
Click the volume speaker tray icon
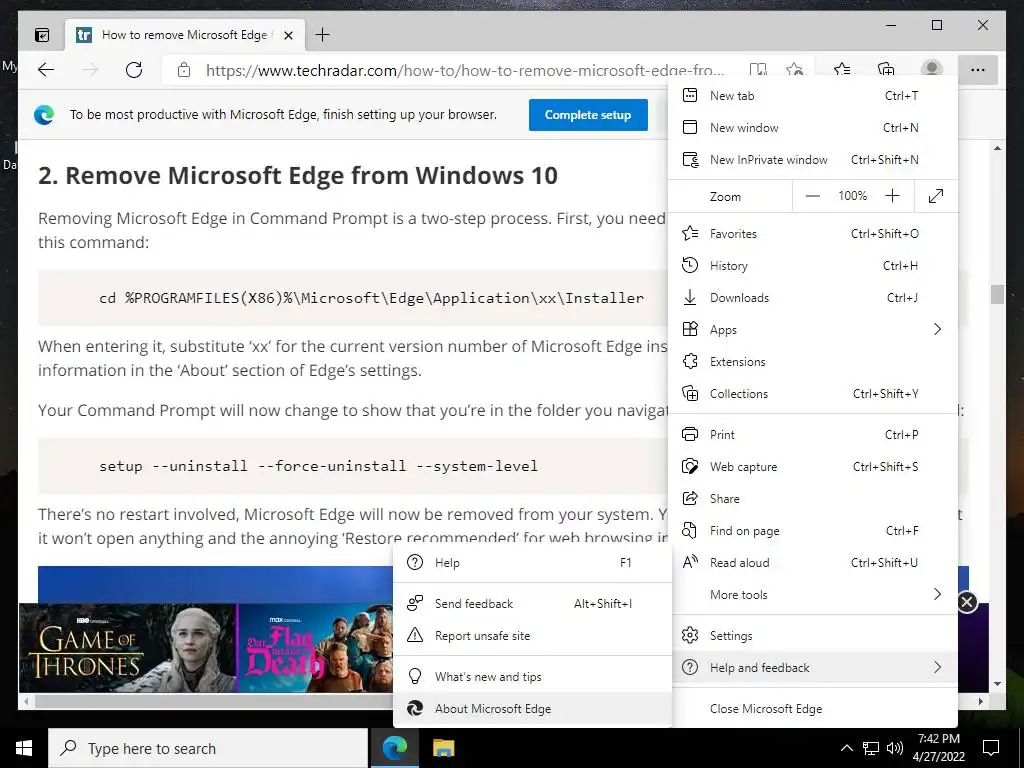point(895,748)
